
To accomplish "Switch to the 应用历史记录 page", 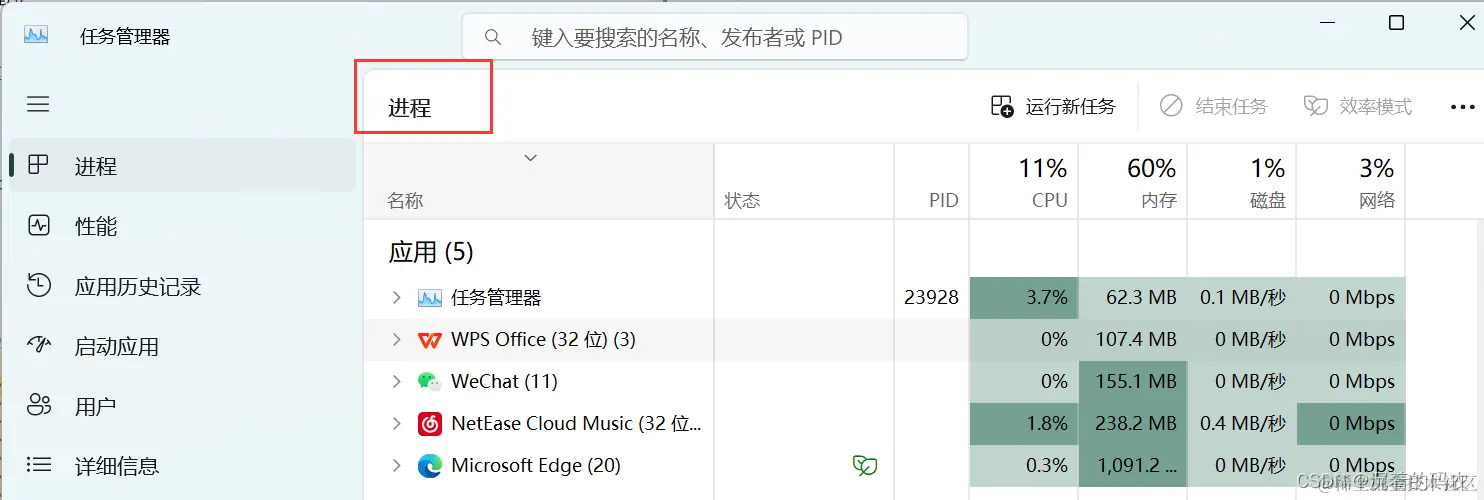I will pyautogui.click(x=182, y=287).
